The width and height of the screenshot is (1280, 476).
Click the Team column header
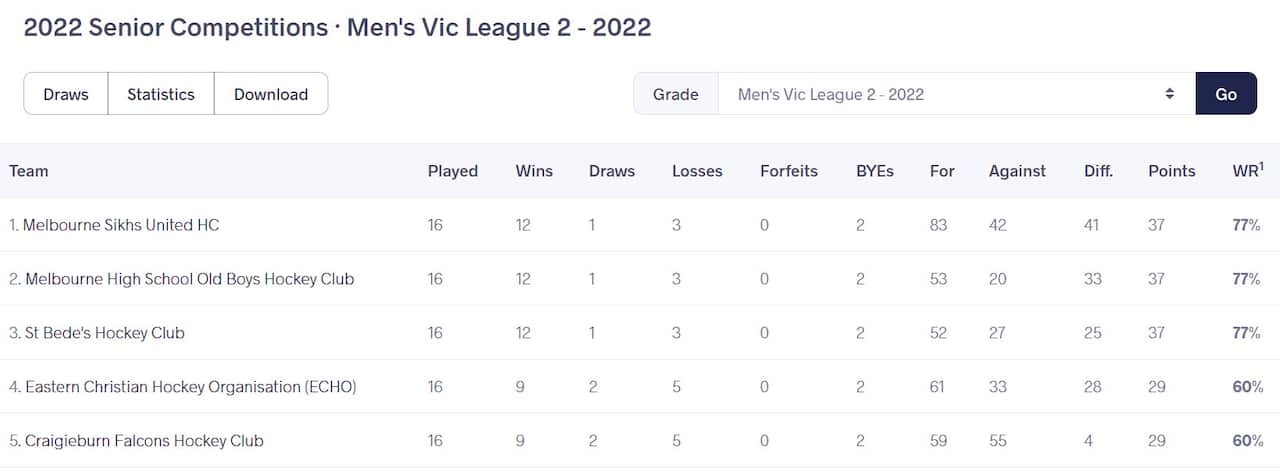pos(29,171)
